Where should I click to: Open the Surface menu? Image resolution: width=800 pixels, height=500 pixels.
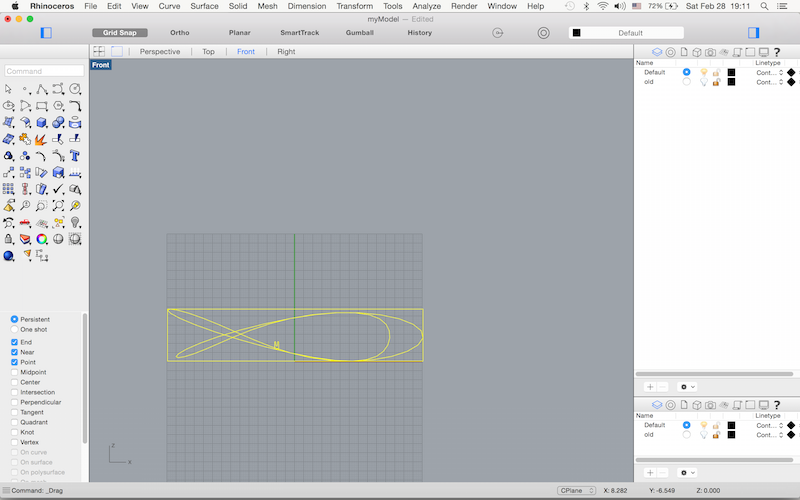tap(204, 6)
